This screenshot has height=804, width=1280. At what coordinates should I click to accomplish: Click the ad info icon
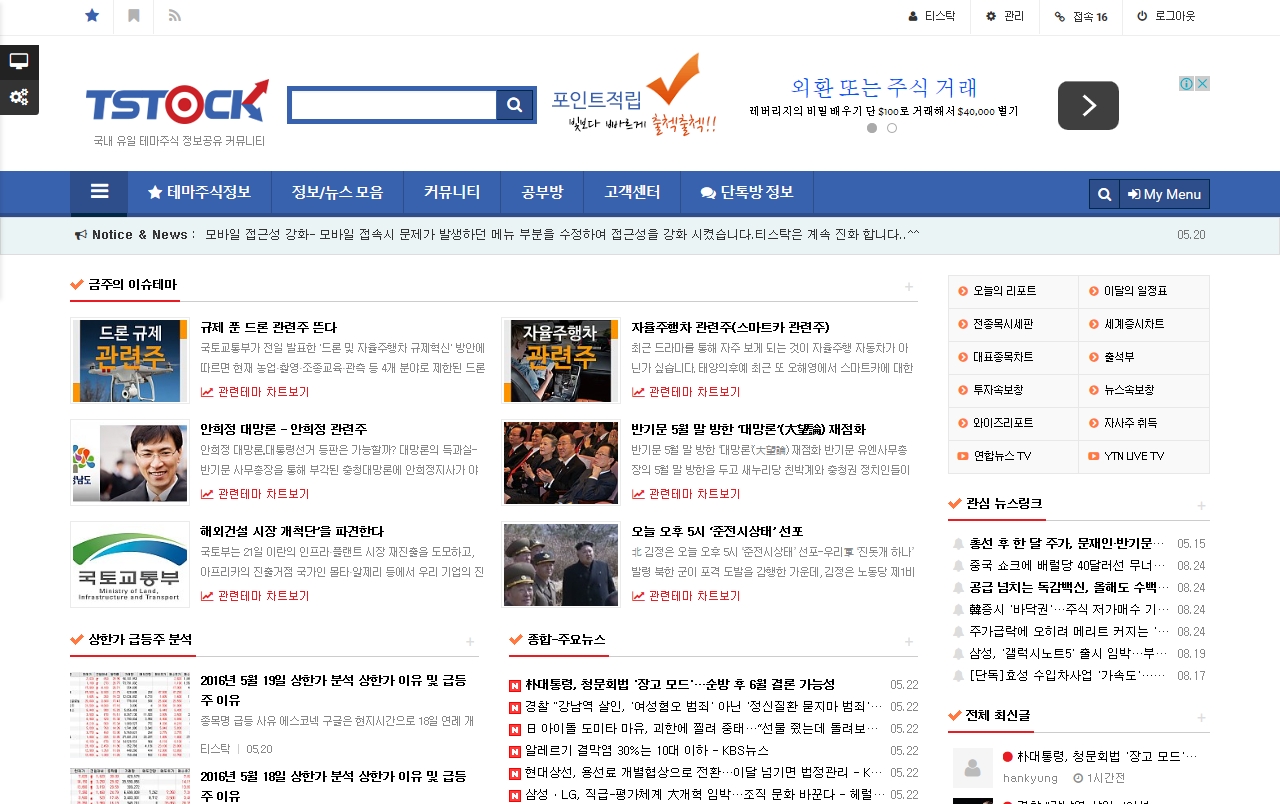(1186, 84)
